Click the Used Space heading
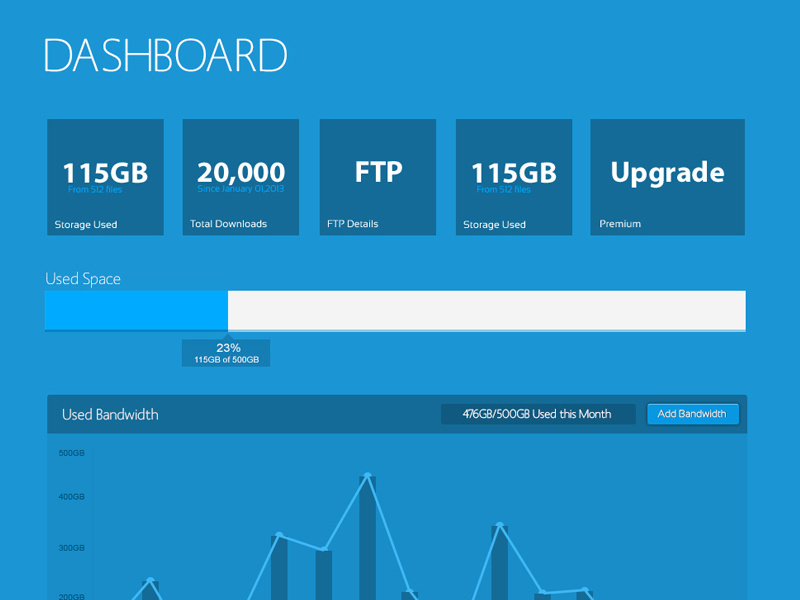Screen dimensions: 800x600 pyautogui.click(x=83, y=279)
